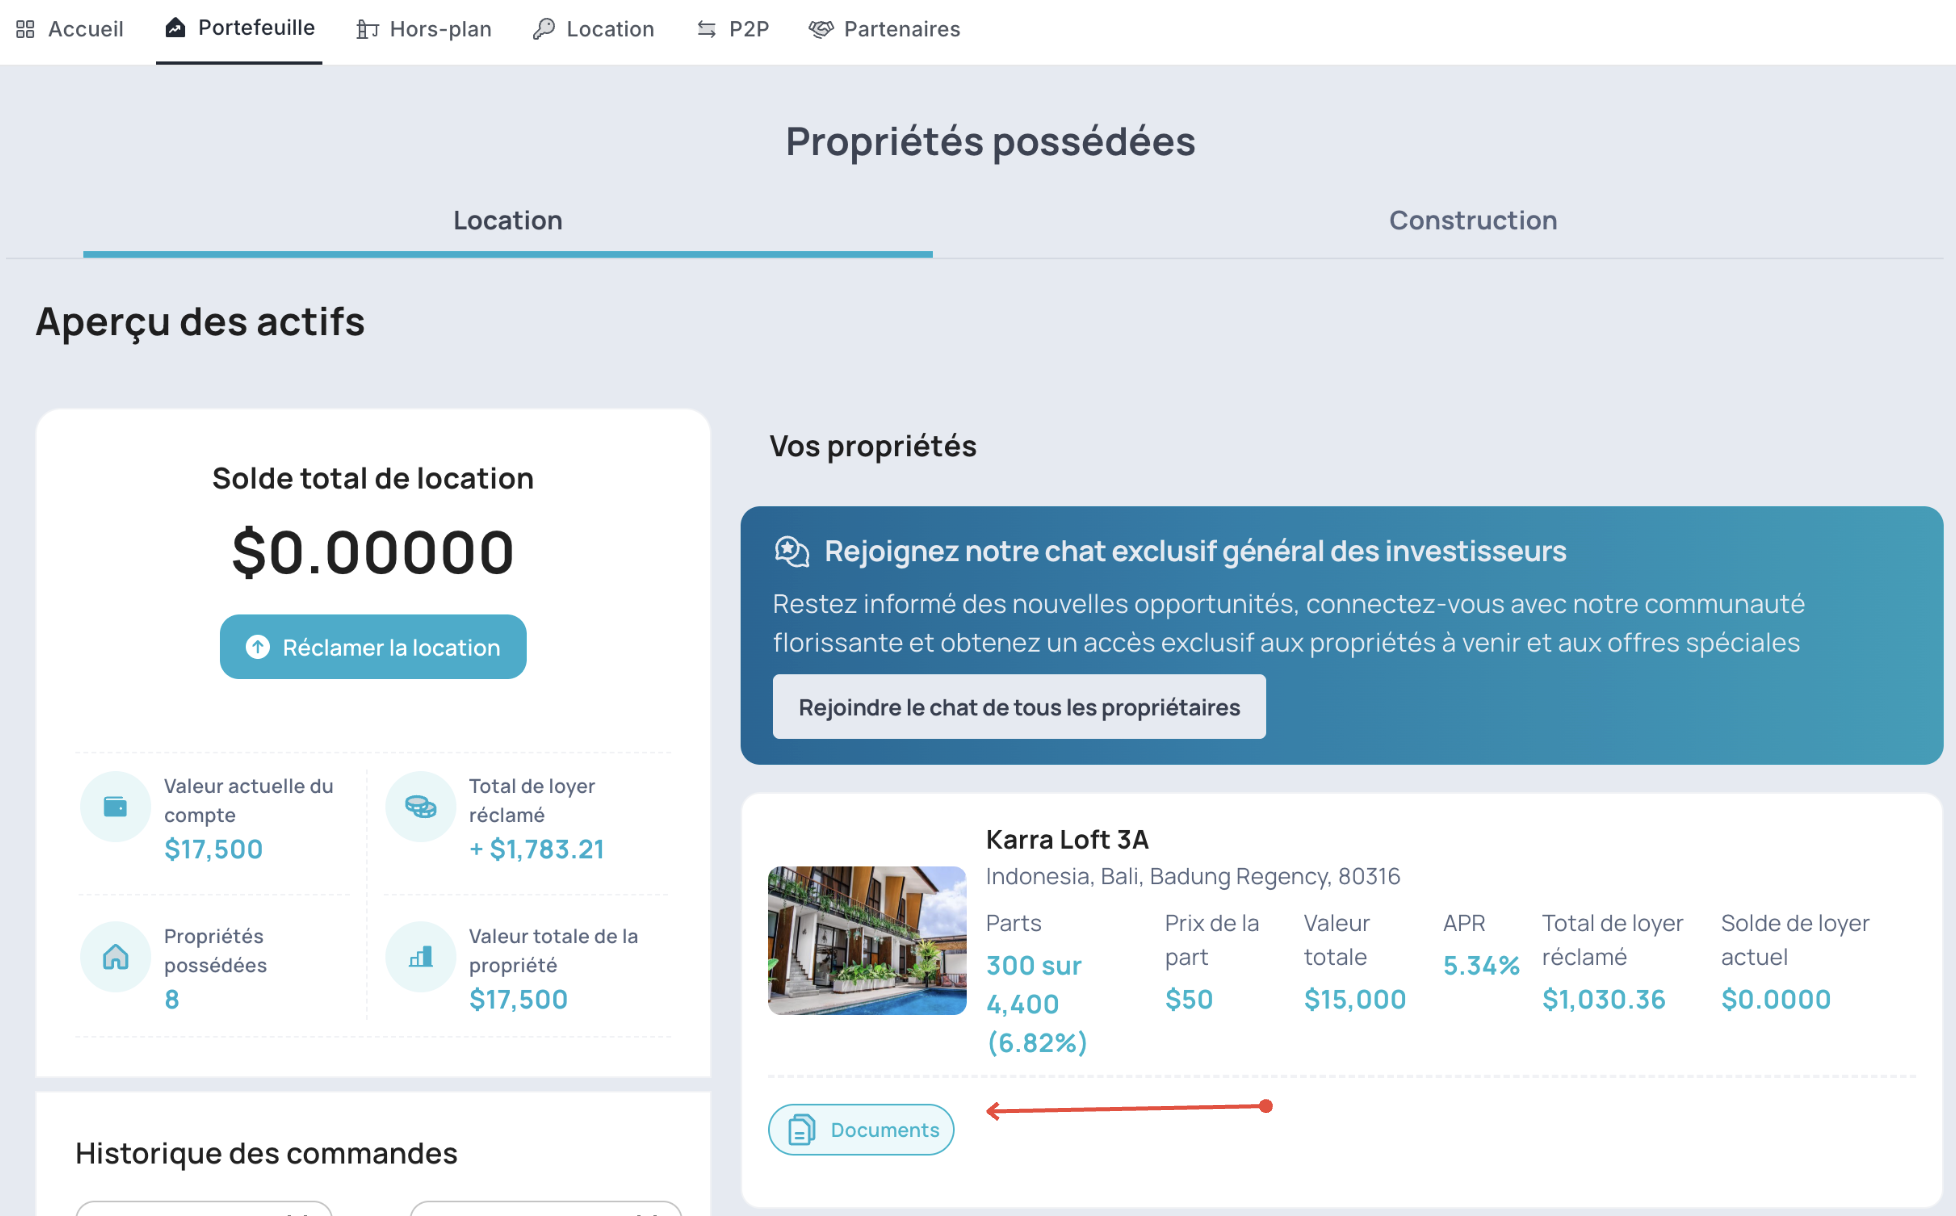Click the Partenaires handshake icon

click(x=820, y=29)
